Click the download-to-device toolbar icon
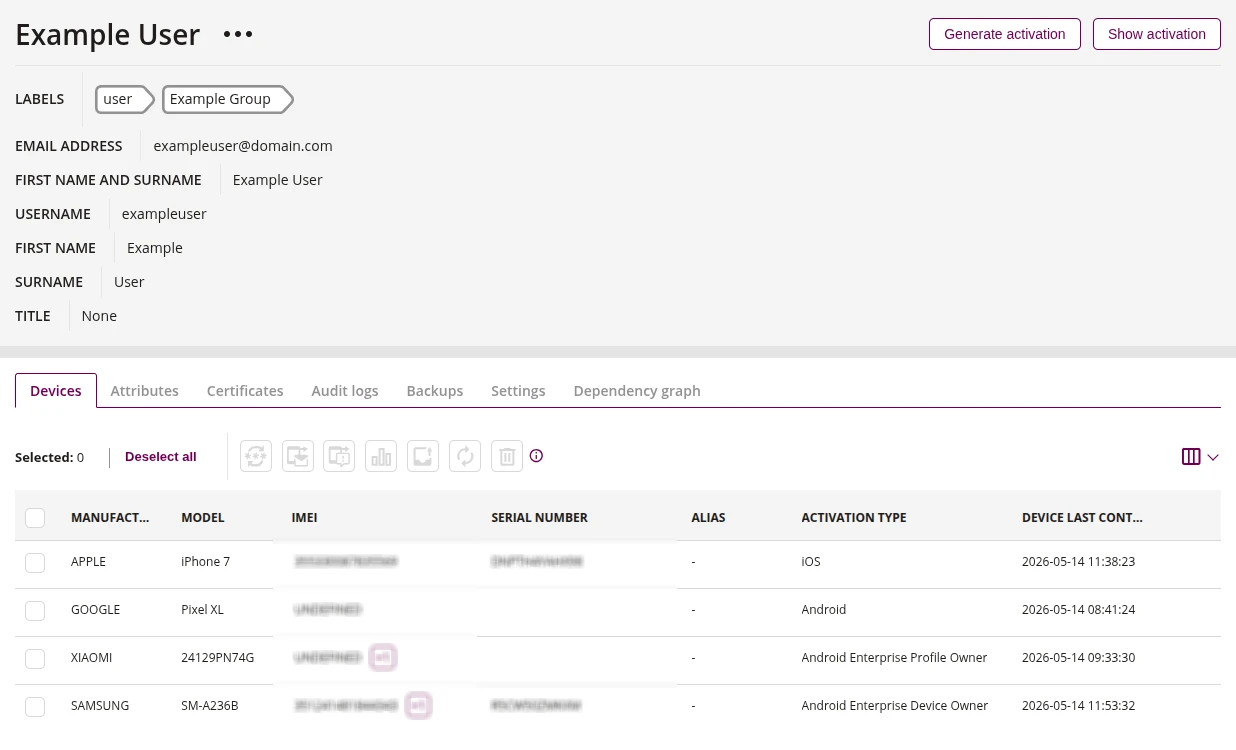 tap(298, 456)
